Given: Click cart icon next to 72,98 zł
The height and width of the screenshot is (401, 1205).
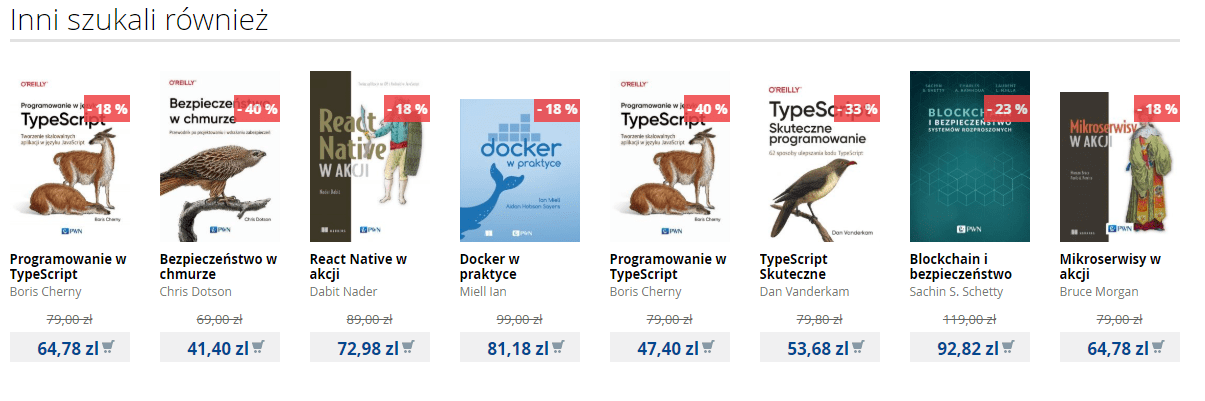Looking at the screenshot, I should [408, 347].
